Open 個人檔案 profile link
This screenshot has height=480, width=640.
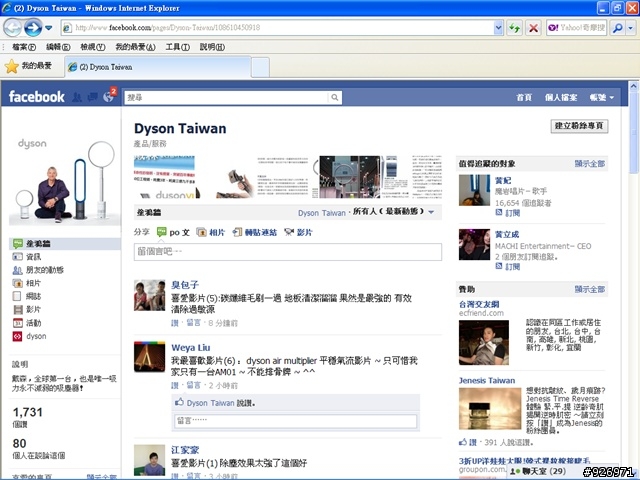561,98
